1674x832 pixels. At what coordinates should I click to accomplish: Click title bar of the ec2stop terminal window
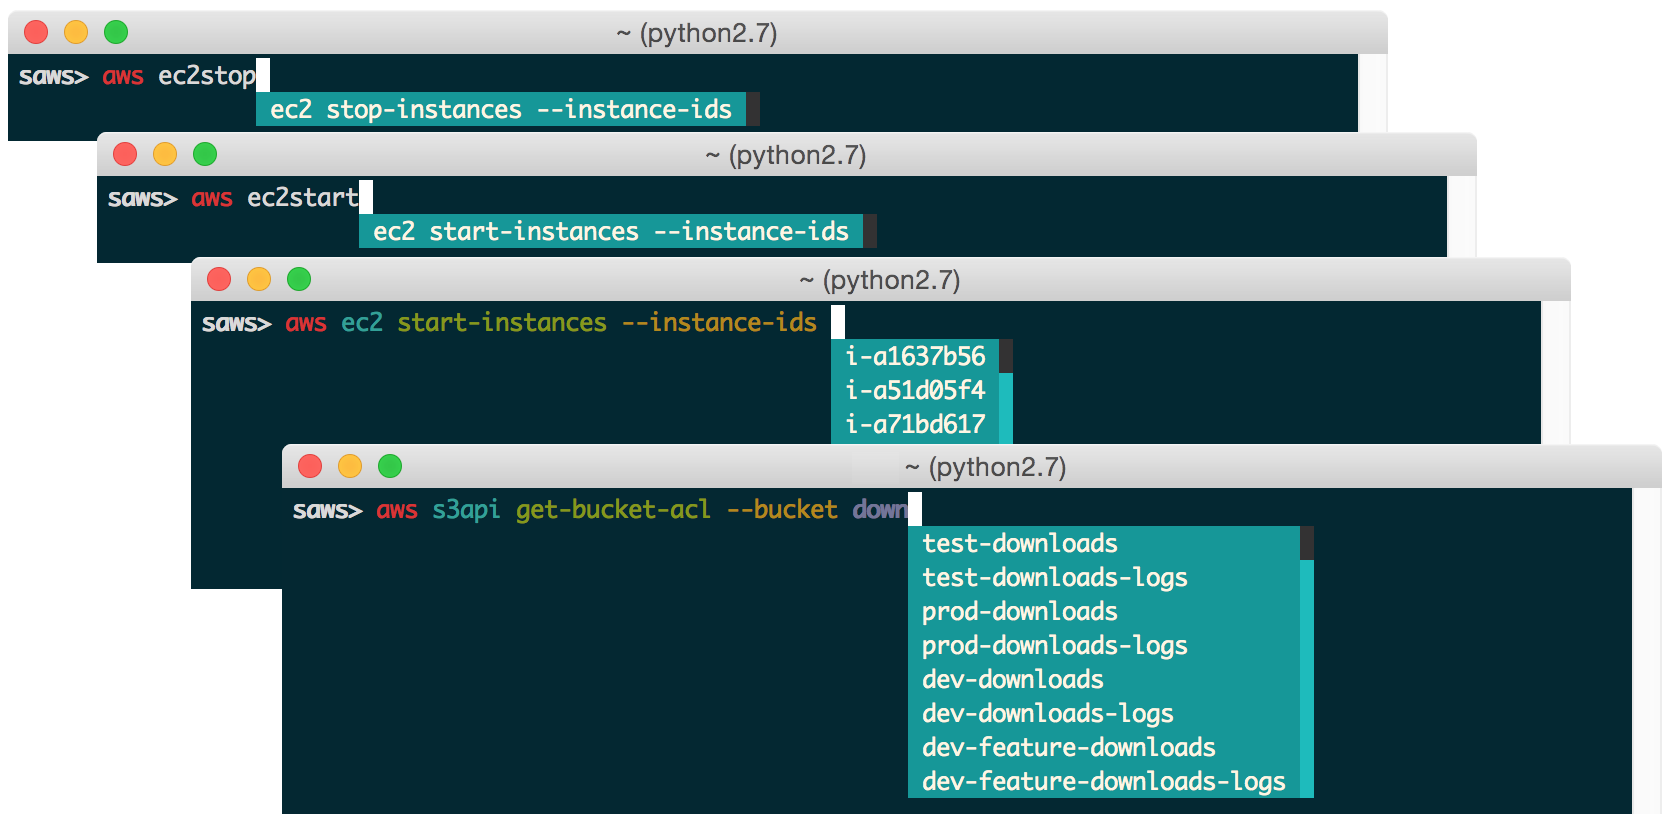pyautogui.click(x=698, y=32)
